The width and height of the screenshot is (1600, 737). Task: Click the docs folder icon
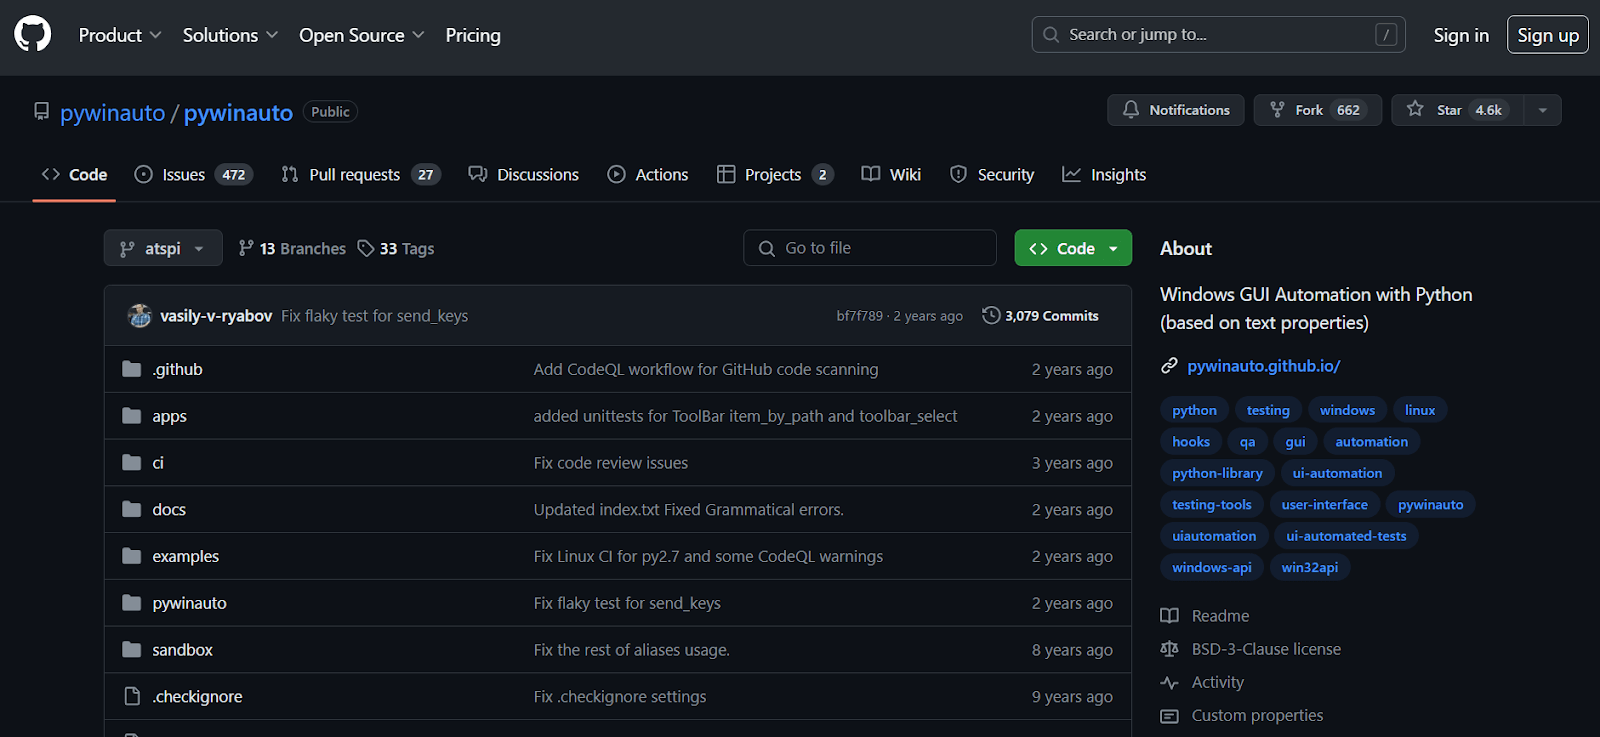click(131, 509)
